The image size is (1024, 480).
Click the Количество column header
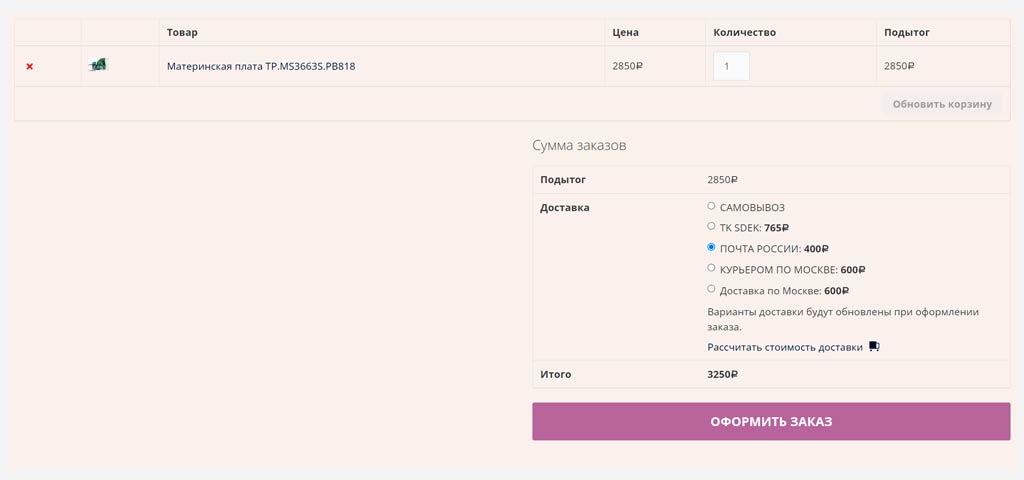click(744, 32)
